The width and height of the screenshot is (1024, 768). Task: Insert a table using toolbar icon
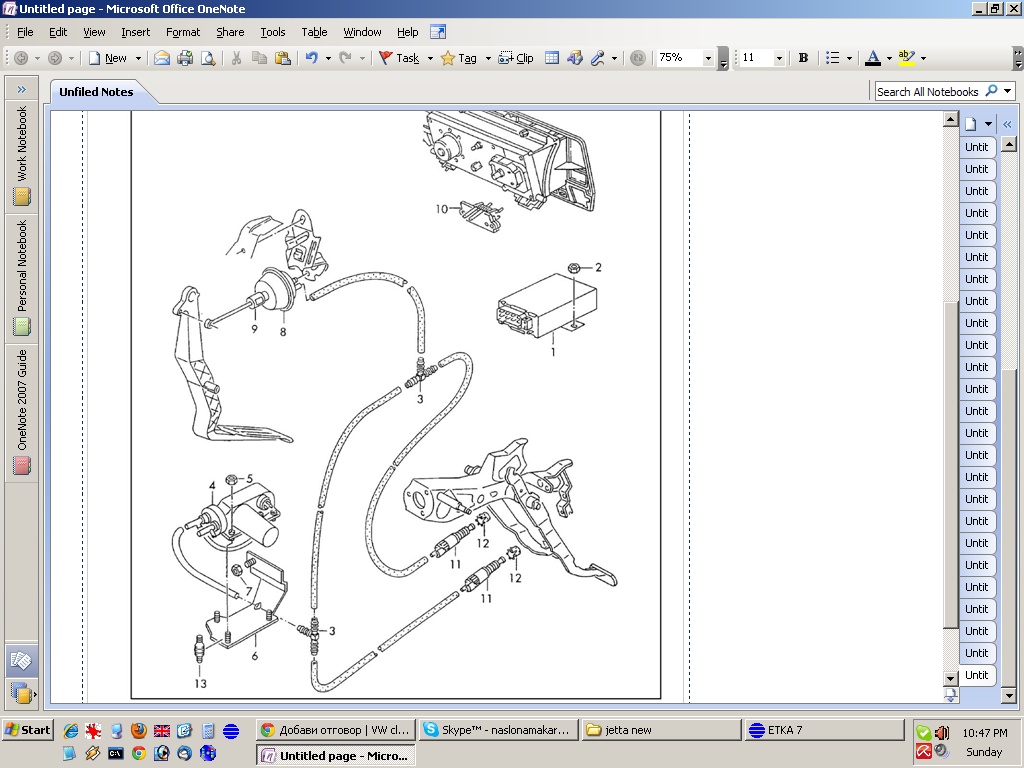pos(551,58)
